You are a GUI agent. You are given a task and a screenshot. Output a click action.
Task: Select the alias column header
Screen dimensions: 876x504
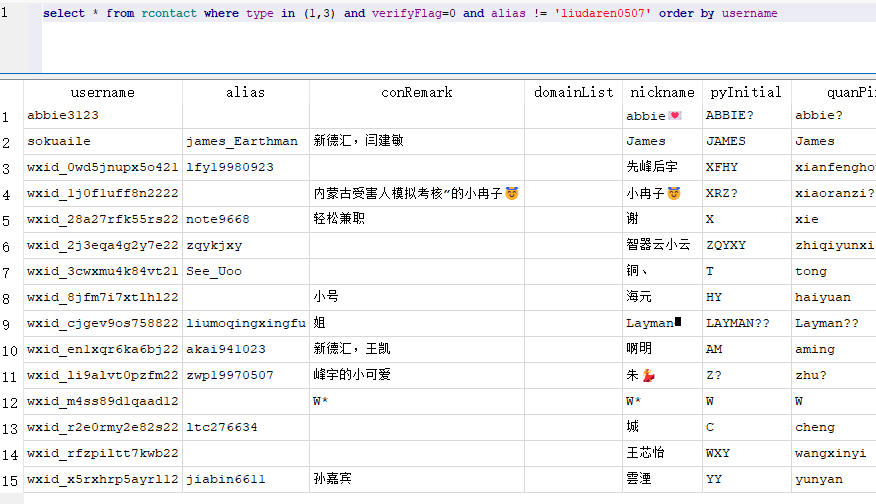(x=246, y=92)
